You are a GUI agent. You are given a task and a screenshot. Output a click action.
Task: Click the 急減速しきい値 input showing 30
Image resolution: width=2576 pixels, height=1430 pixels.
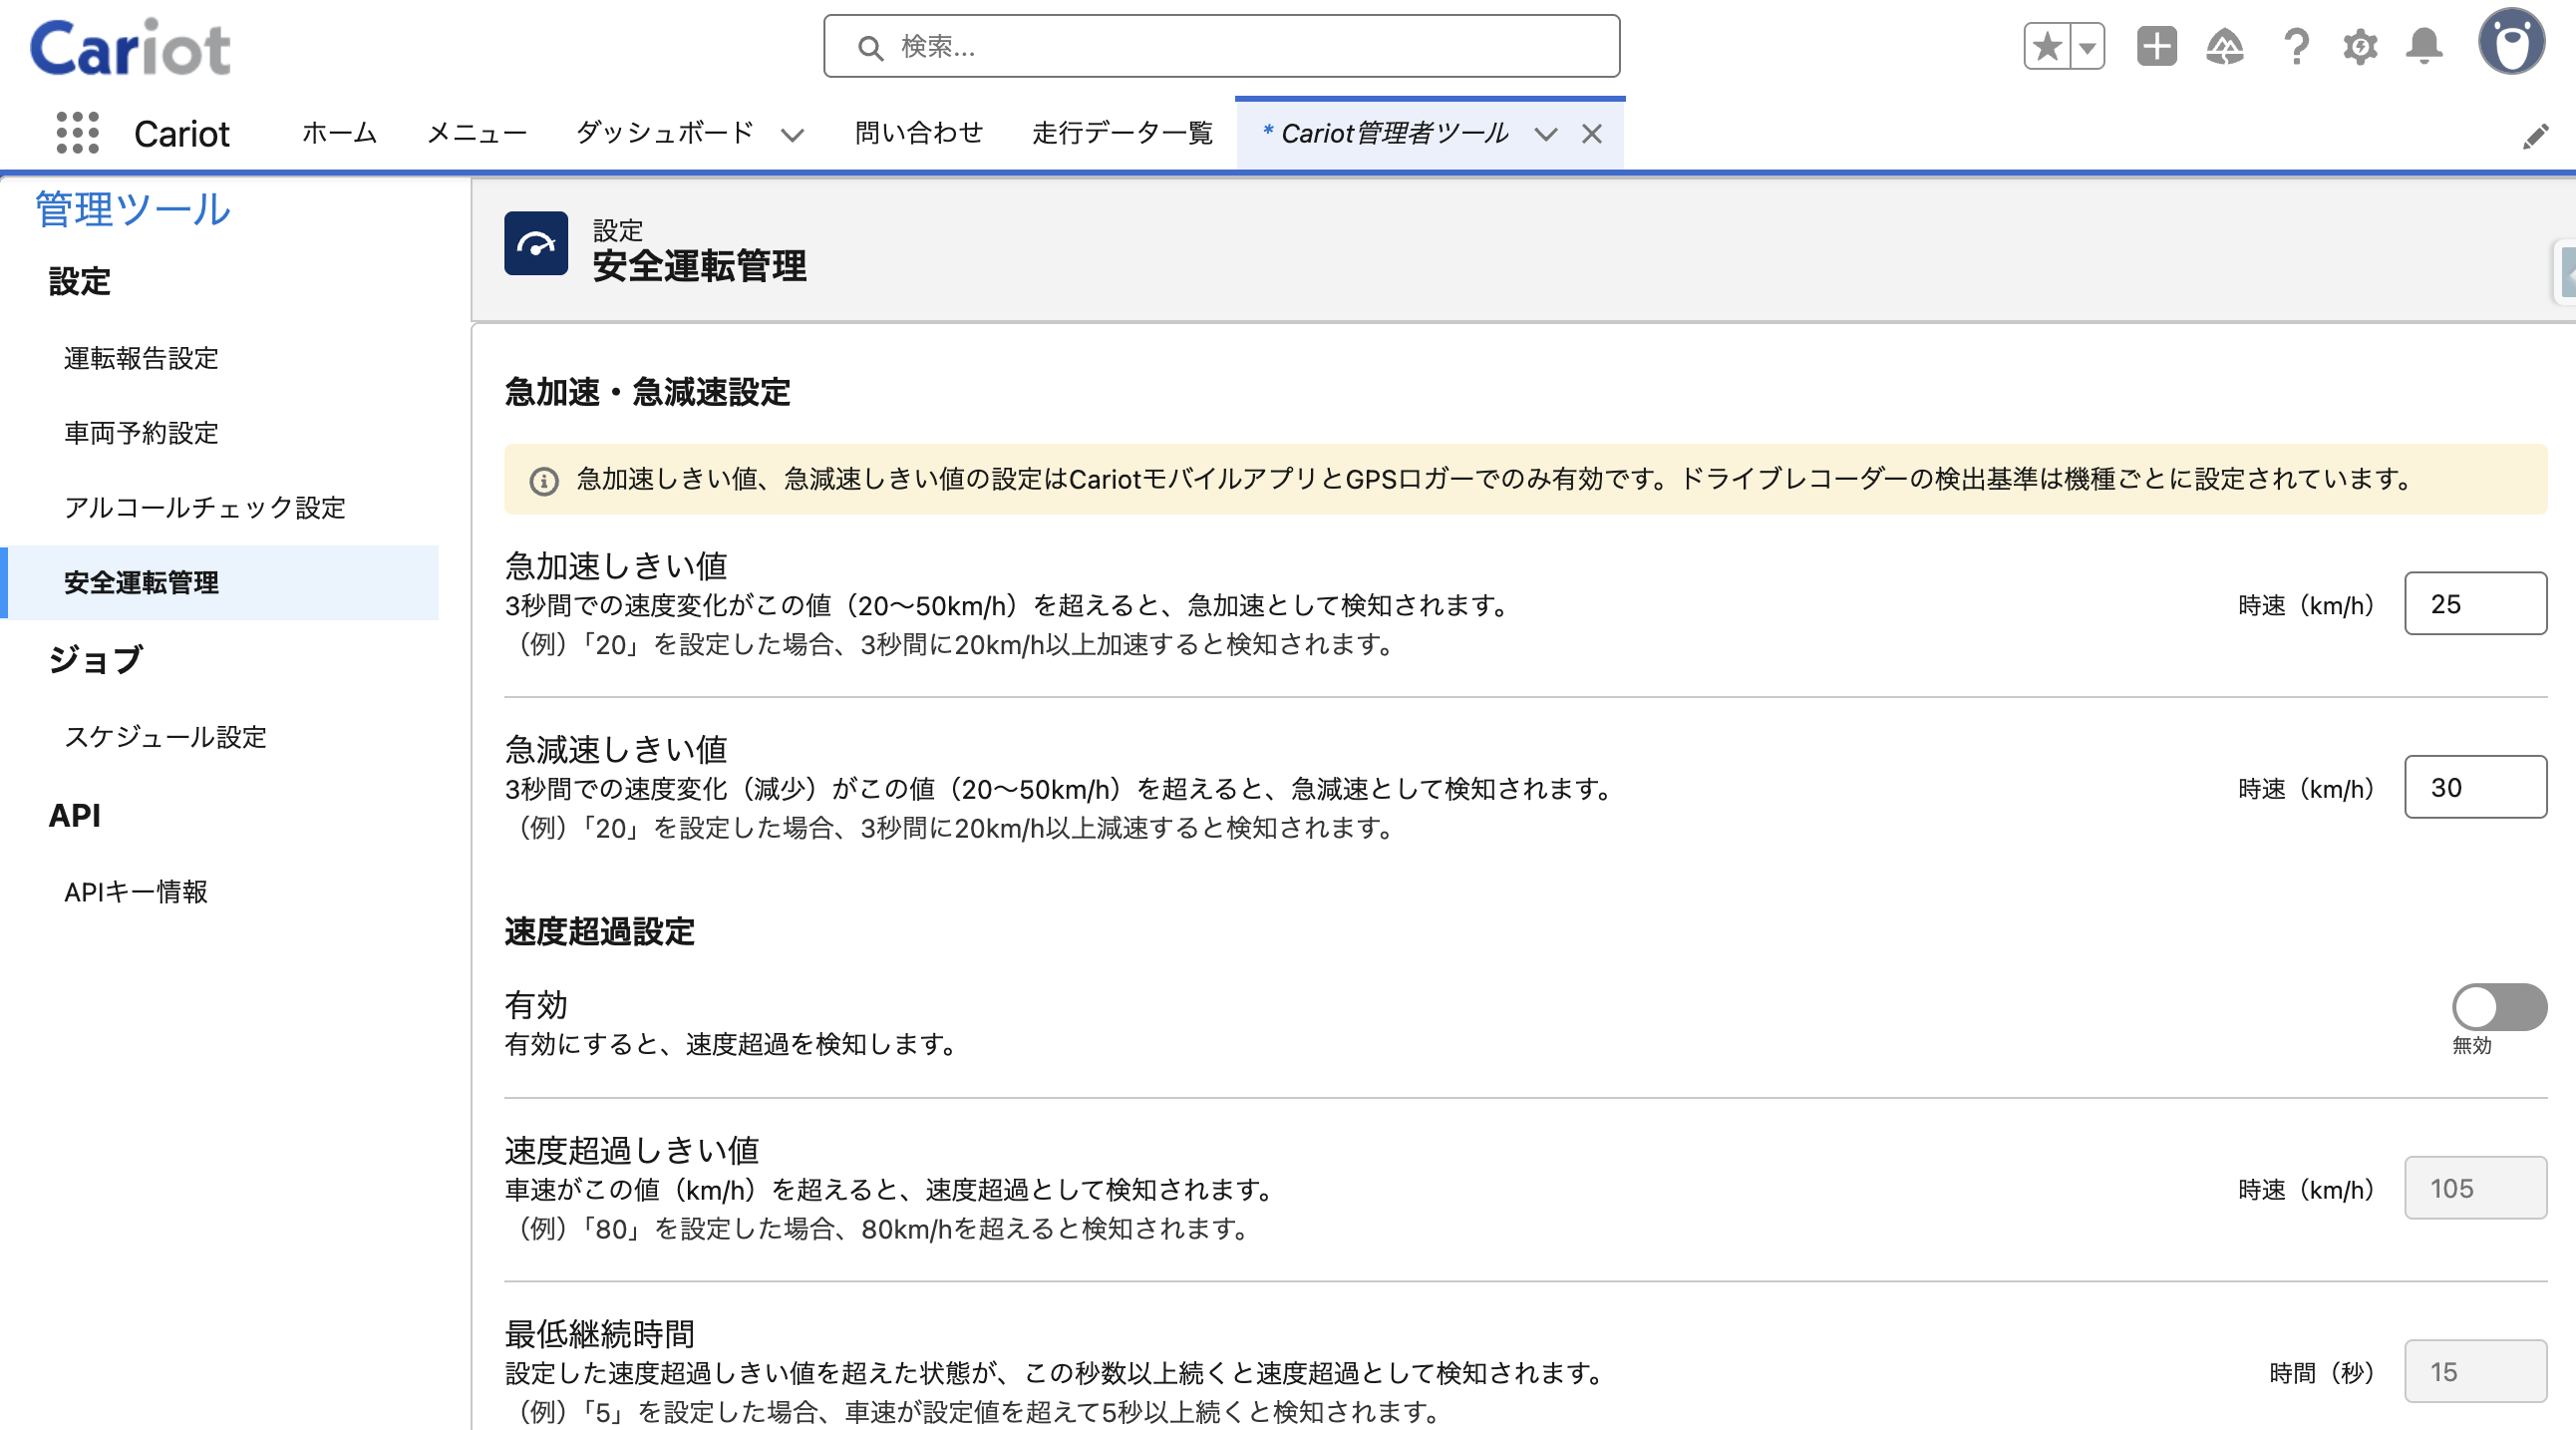[2475, 787]
